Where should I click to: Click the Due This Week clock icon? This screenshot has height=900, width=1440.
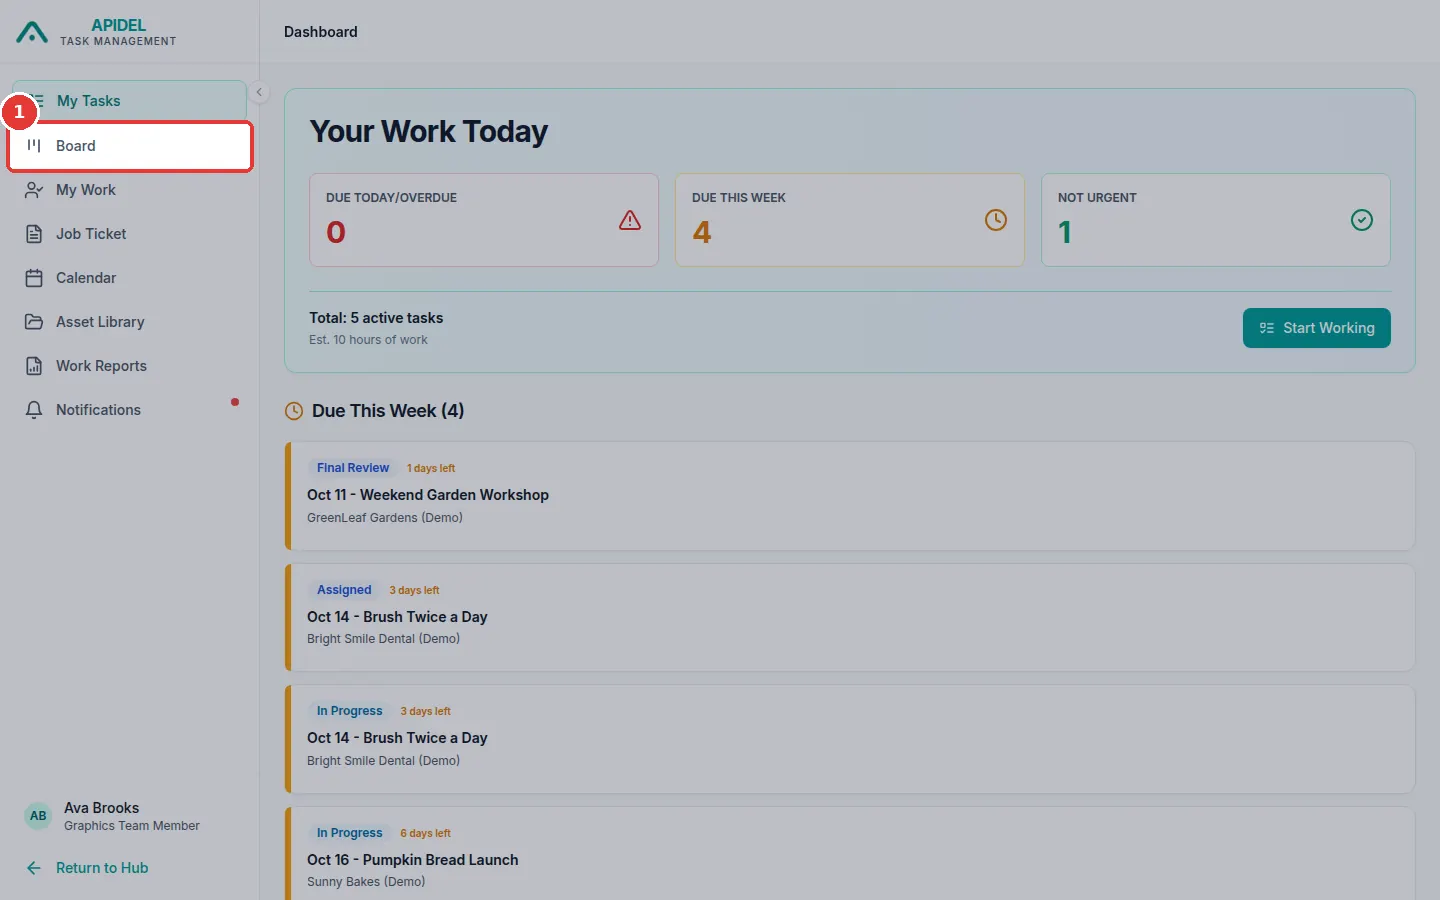(996, 220)
